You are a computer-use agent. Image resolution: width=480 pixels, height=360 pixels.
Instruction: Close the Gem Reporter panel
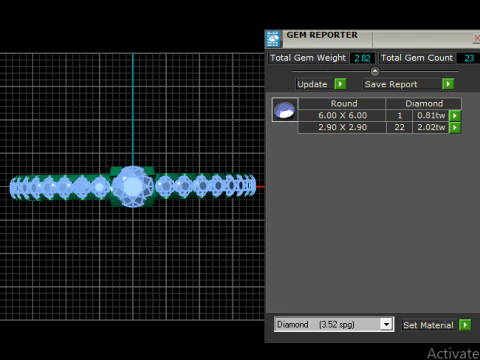(x=477, y=38)
